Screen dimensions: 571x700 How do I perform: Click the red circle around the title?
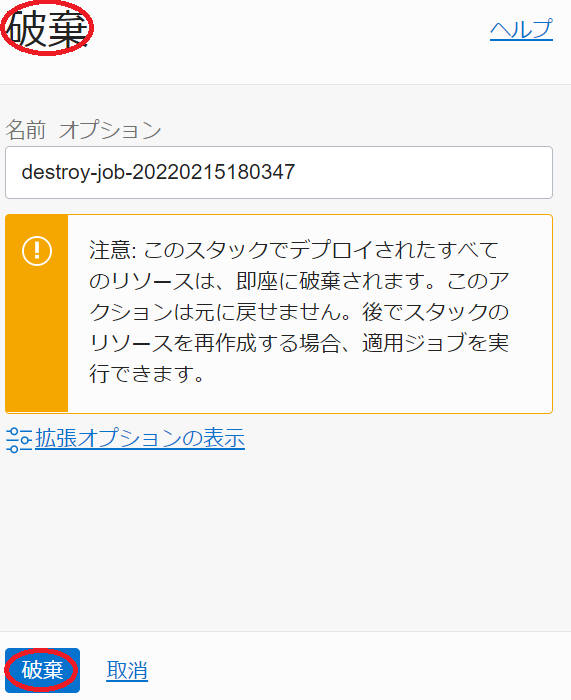[47, 28]
